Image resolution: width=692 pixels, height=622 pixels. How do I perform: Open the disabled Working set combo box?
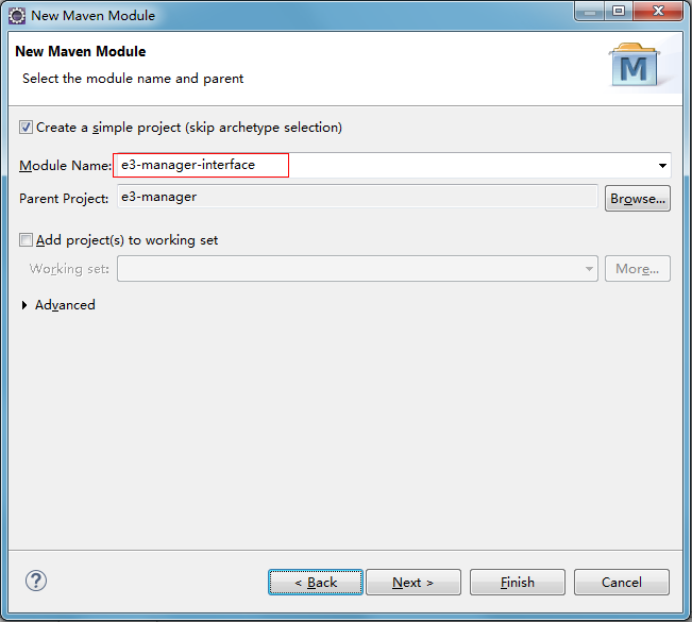(x=357, y=268)
